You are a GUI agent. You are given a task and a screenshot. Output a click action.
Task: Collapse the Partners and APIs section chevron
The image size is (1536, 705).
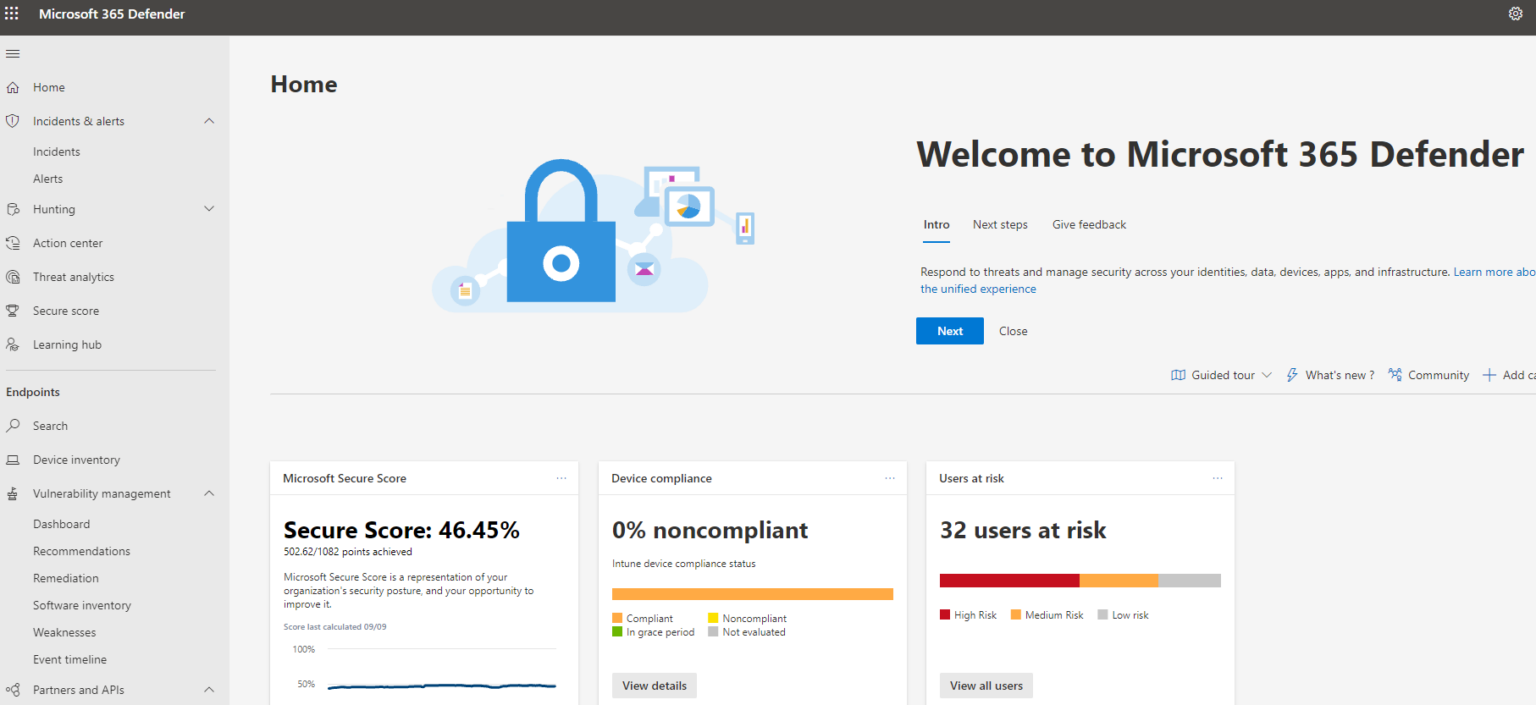tap(209, 690)
